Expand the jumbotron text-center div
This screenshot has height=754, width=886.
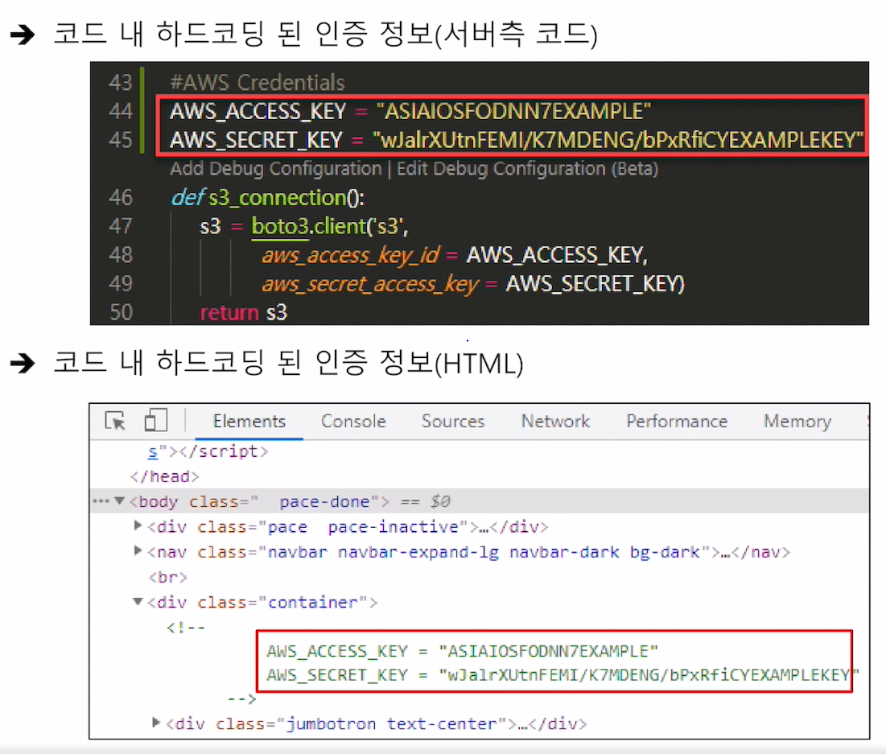click(156, 723)
